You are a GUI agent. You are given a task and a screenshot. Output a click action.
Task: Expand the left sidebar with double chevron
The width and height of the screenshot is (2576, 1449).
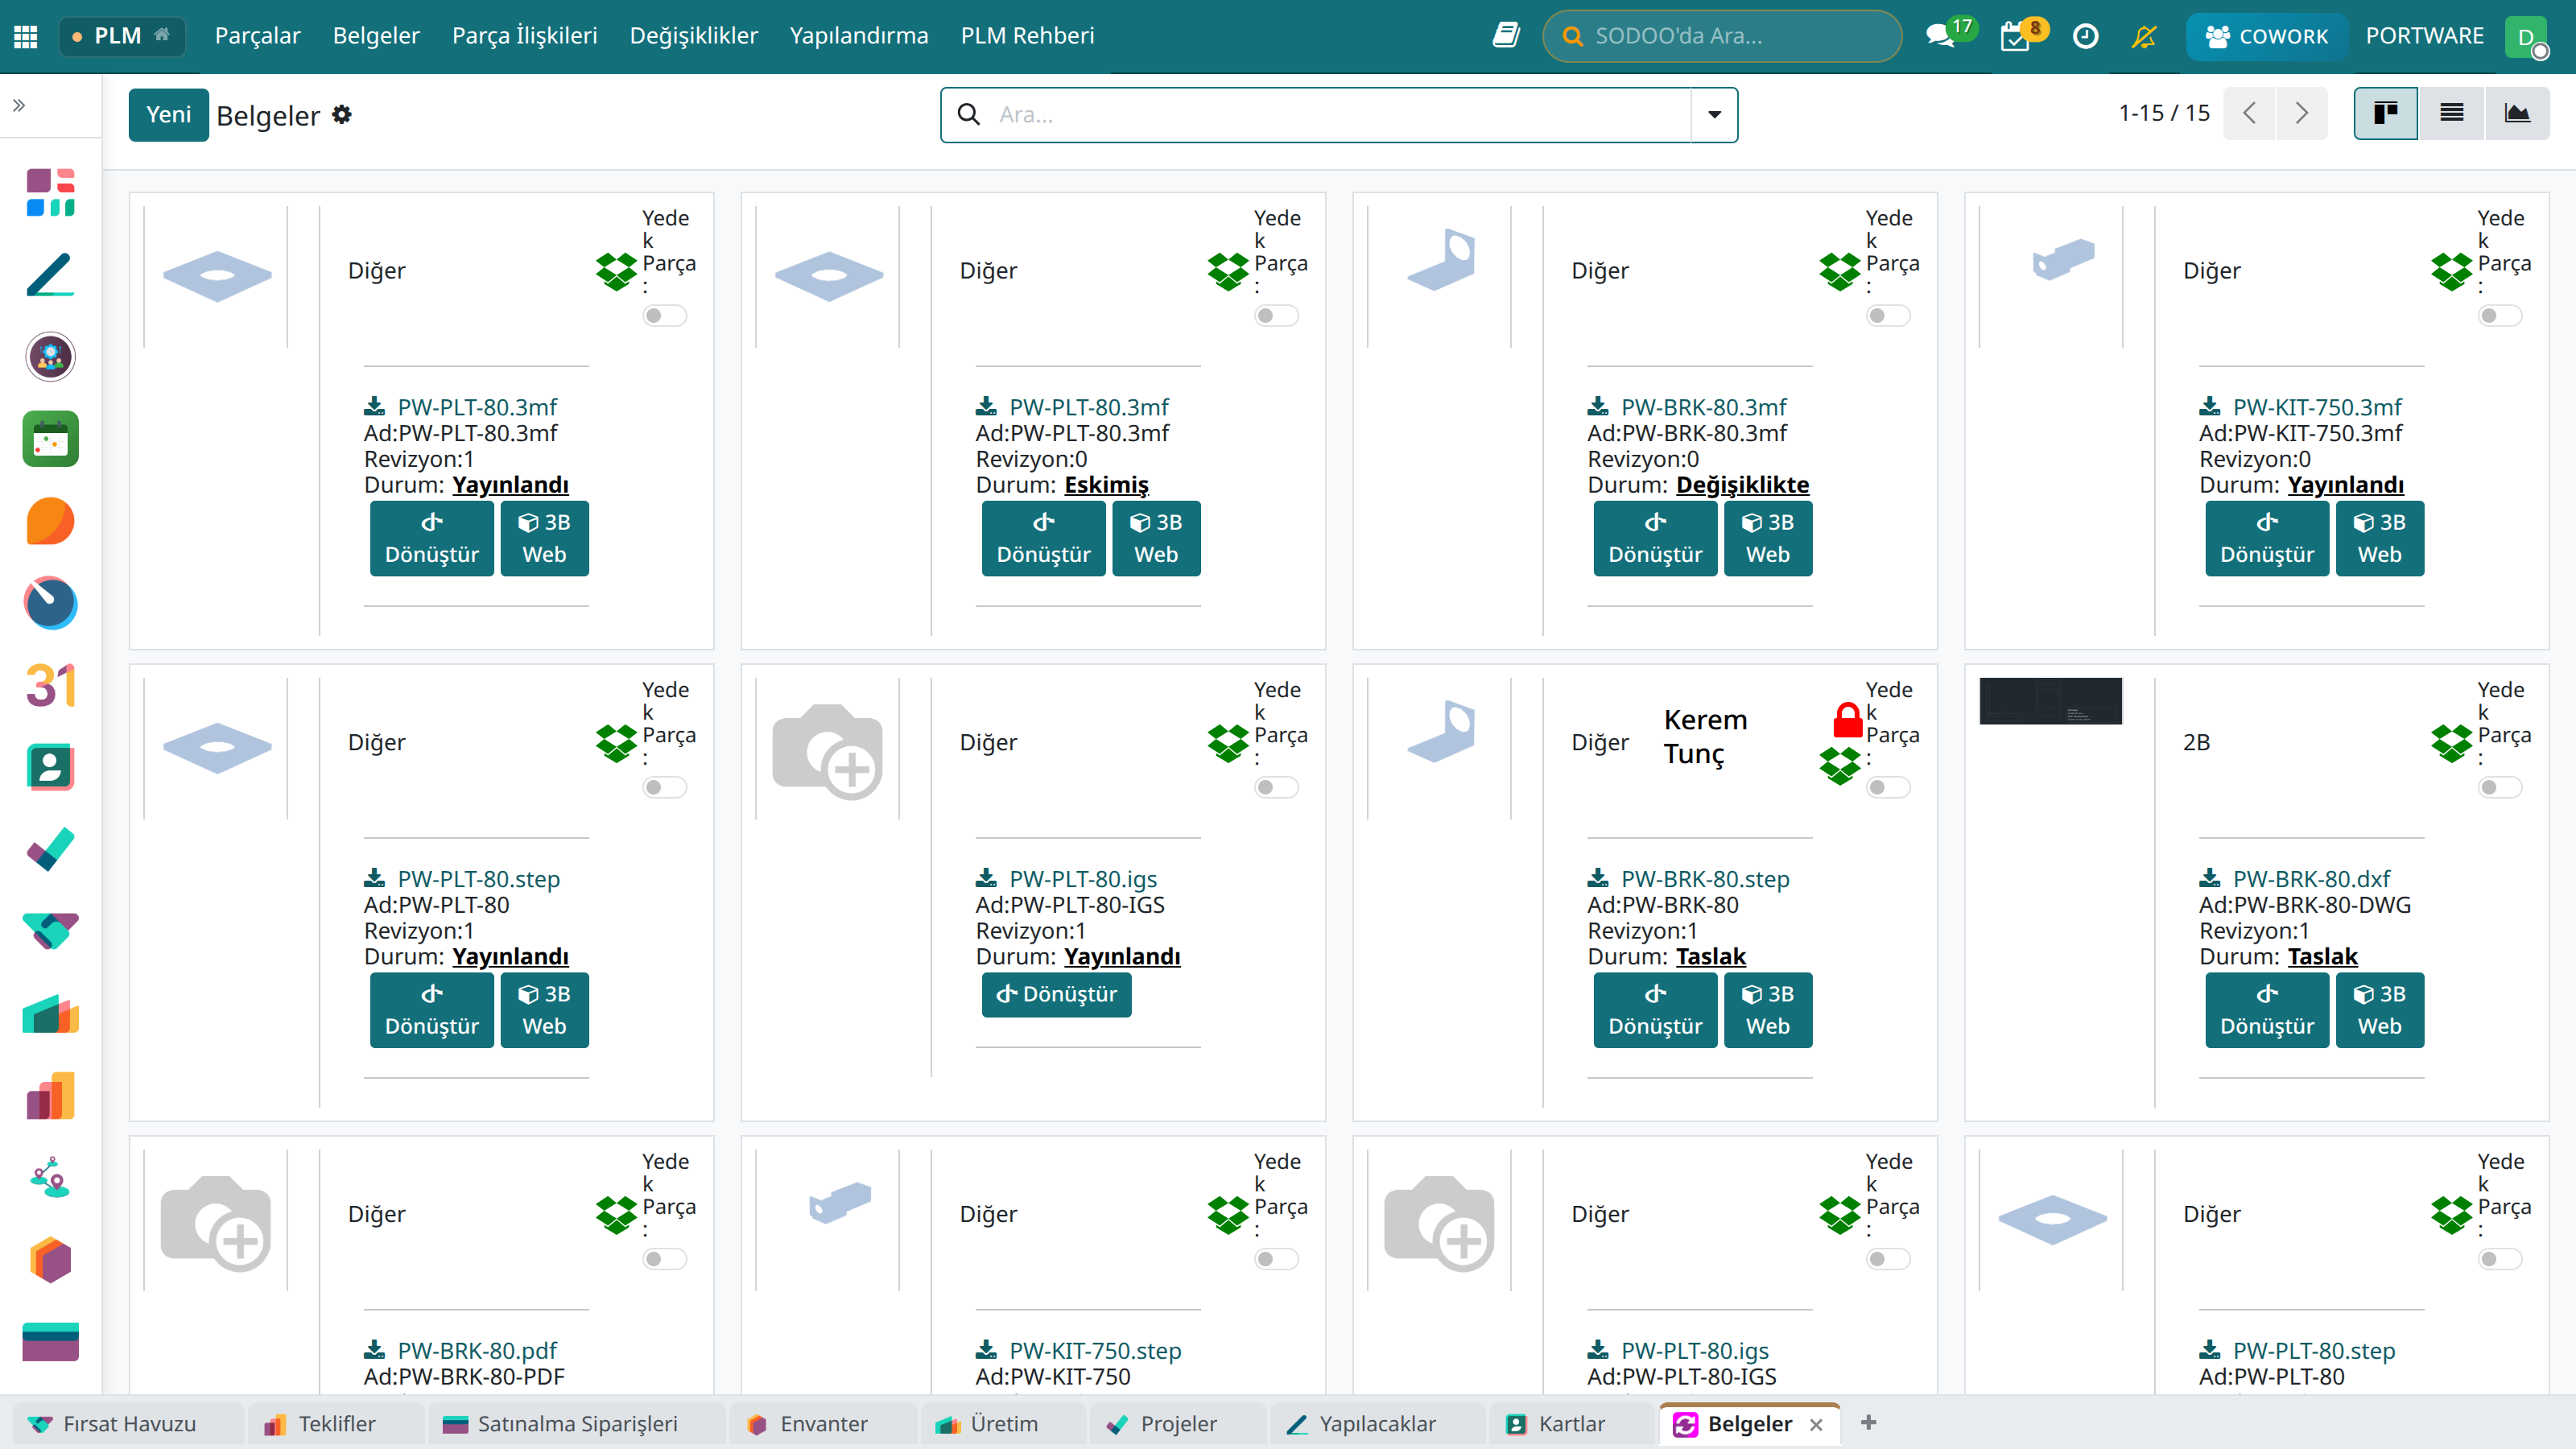pyautogui.click(x=19, y=105)
